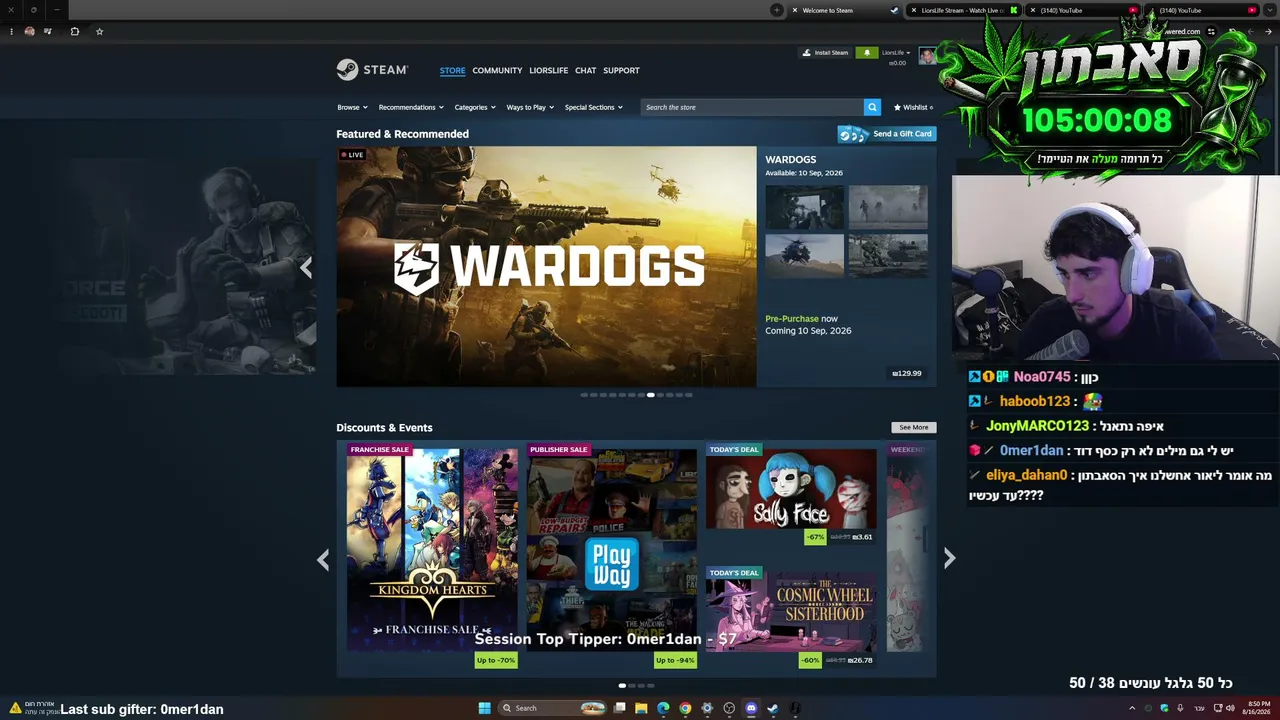Viewport: 1280px width, 720px height.
Task: Click in the Search the store field
Action: [752, 107]
